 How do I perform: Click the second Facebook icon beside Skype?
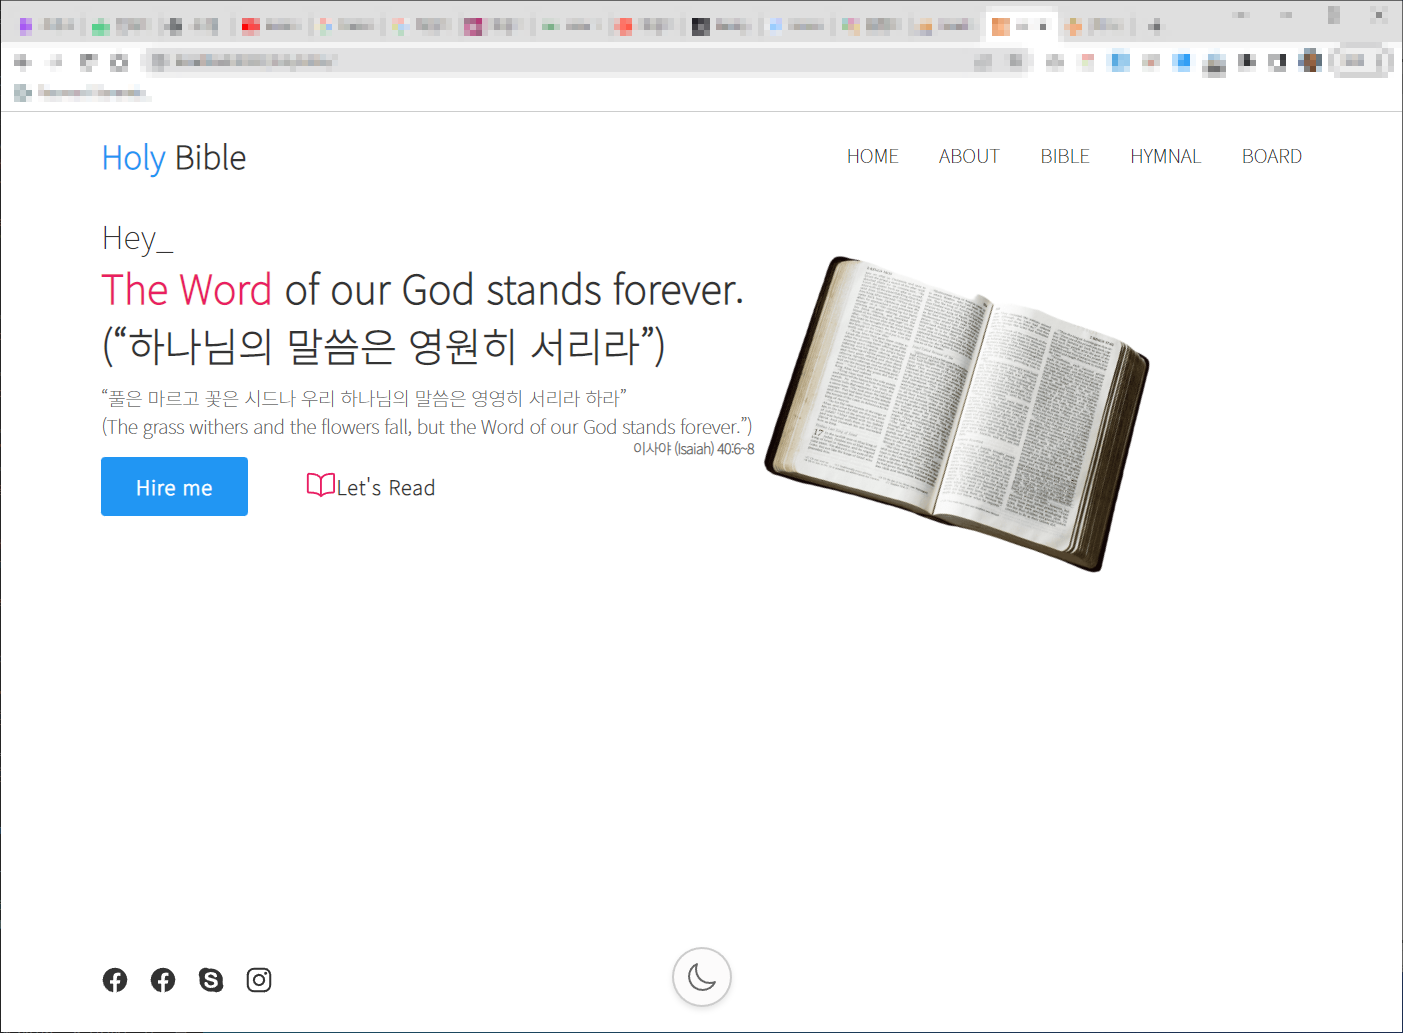point(163,980)
